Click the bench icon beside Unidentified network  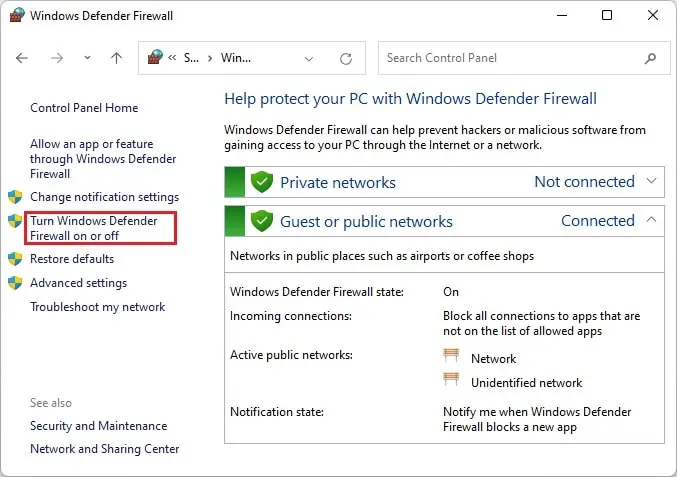point(451,379)
